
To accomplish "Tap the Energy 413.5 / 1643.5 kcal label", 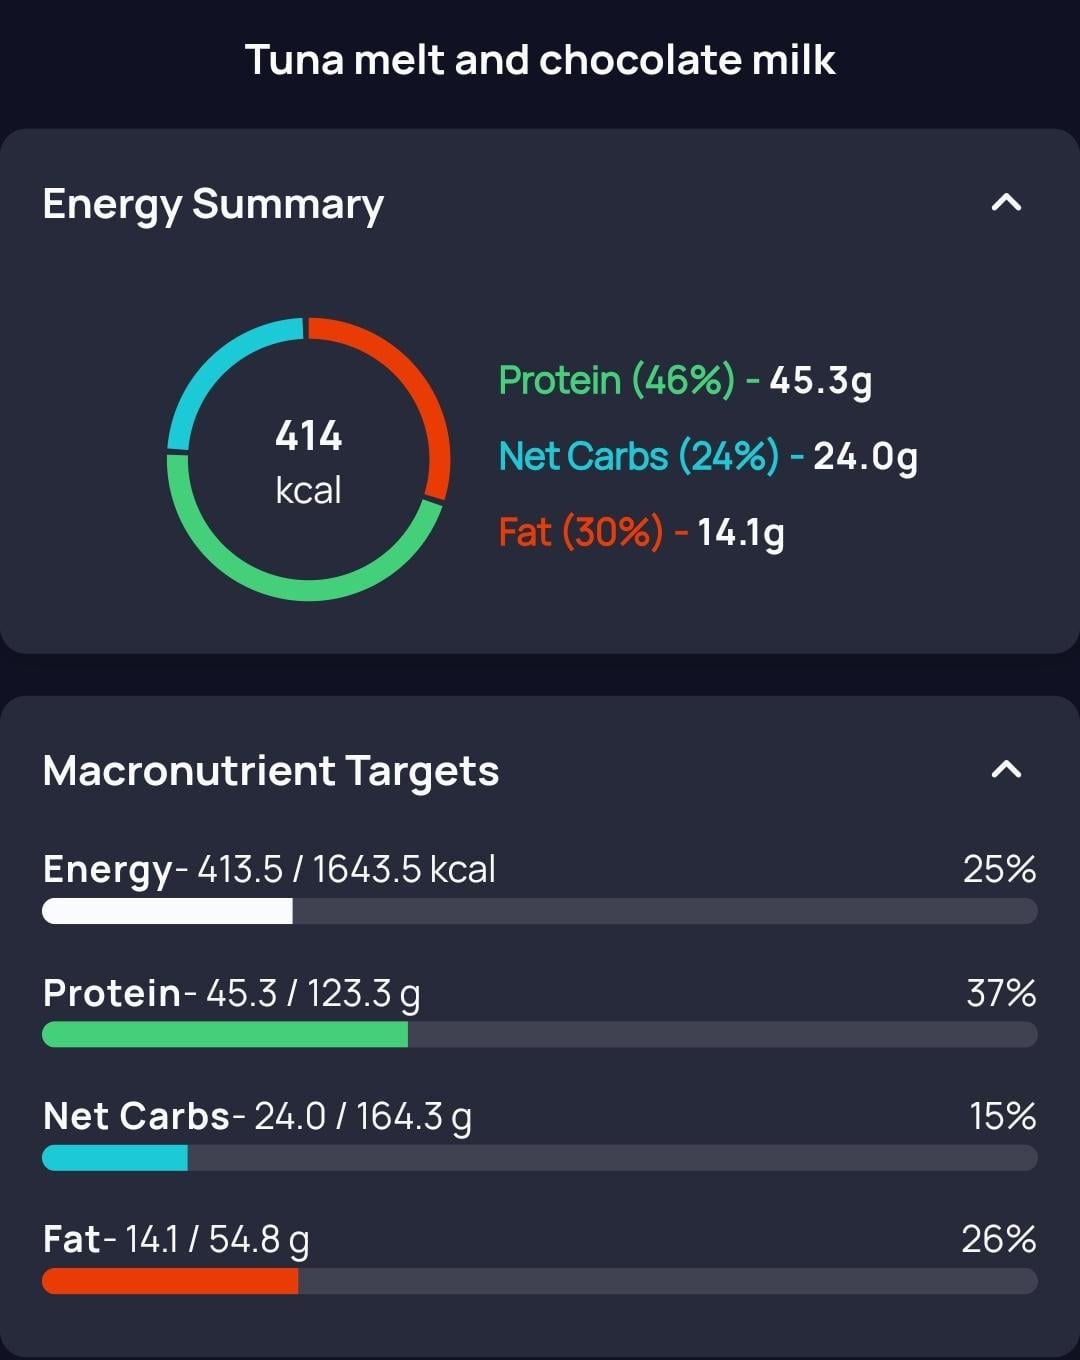I will click(269, 869).
